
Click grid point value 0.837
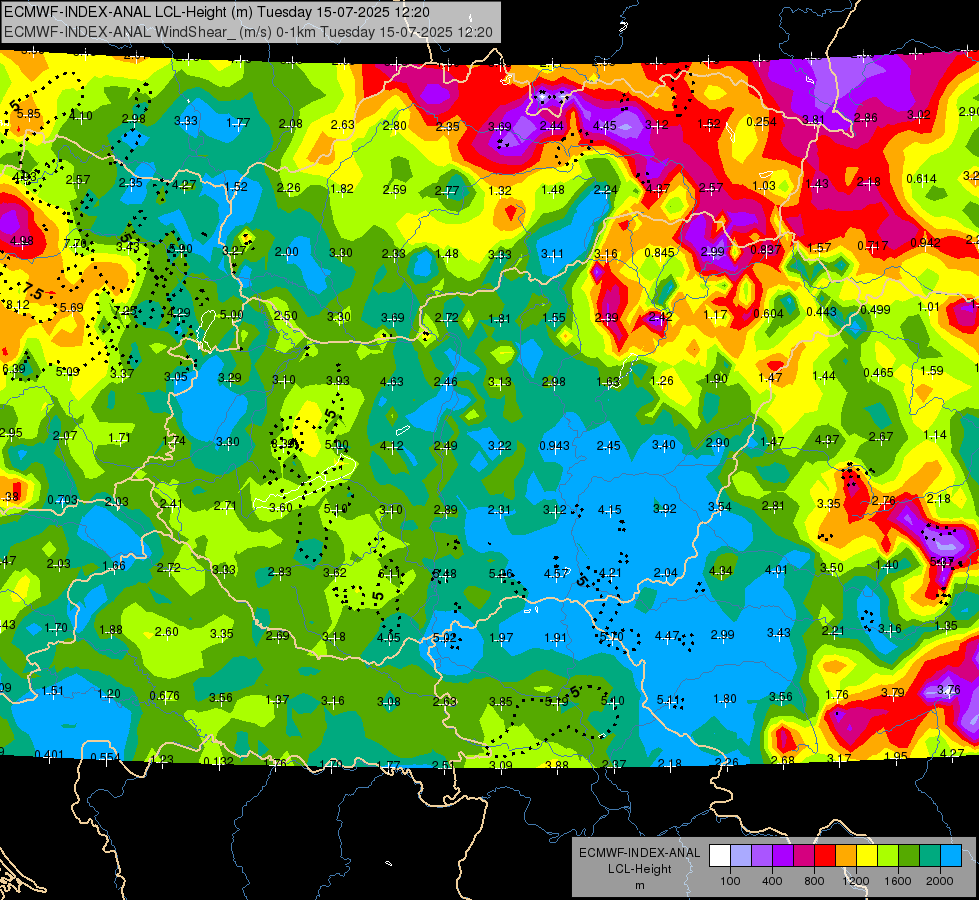tap(765, 250)
